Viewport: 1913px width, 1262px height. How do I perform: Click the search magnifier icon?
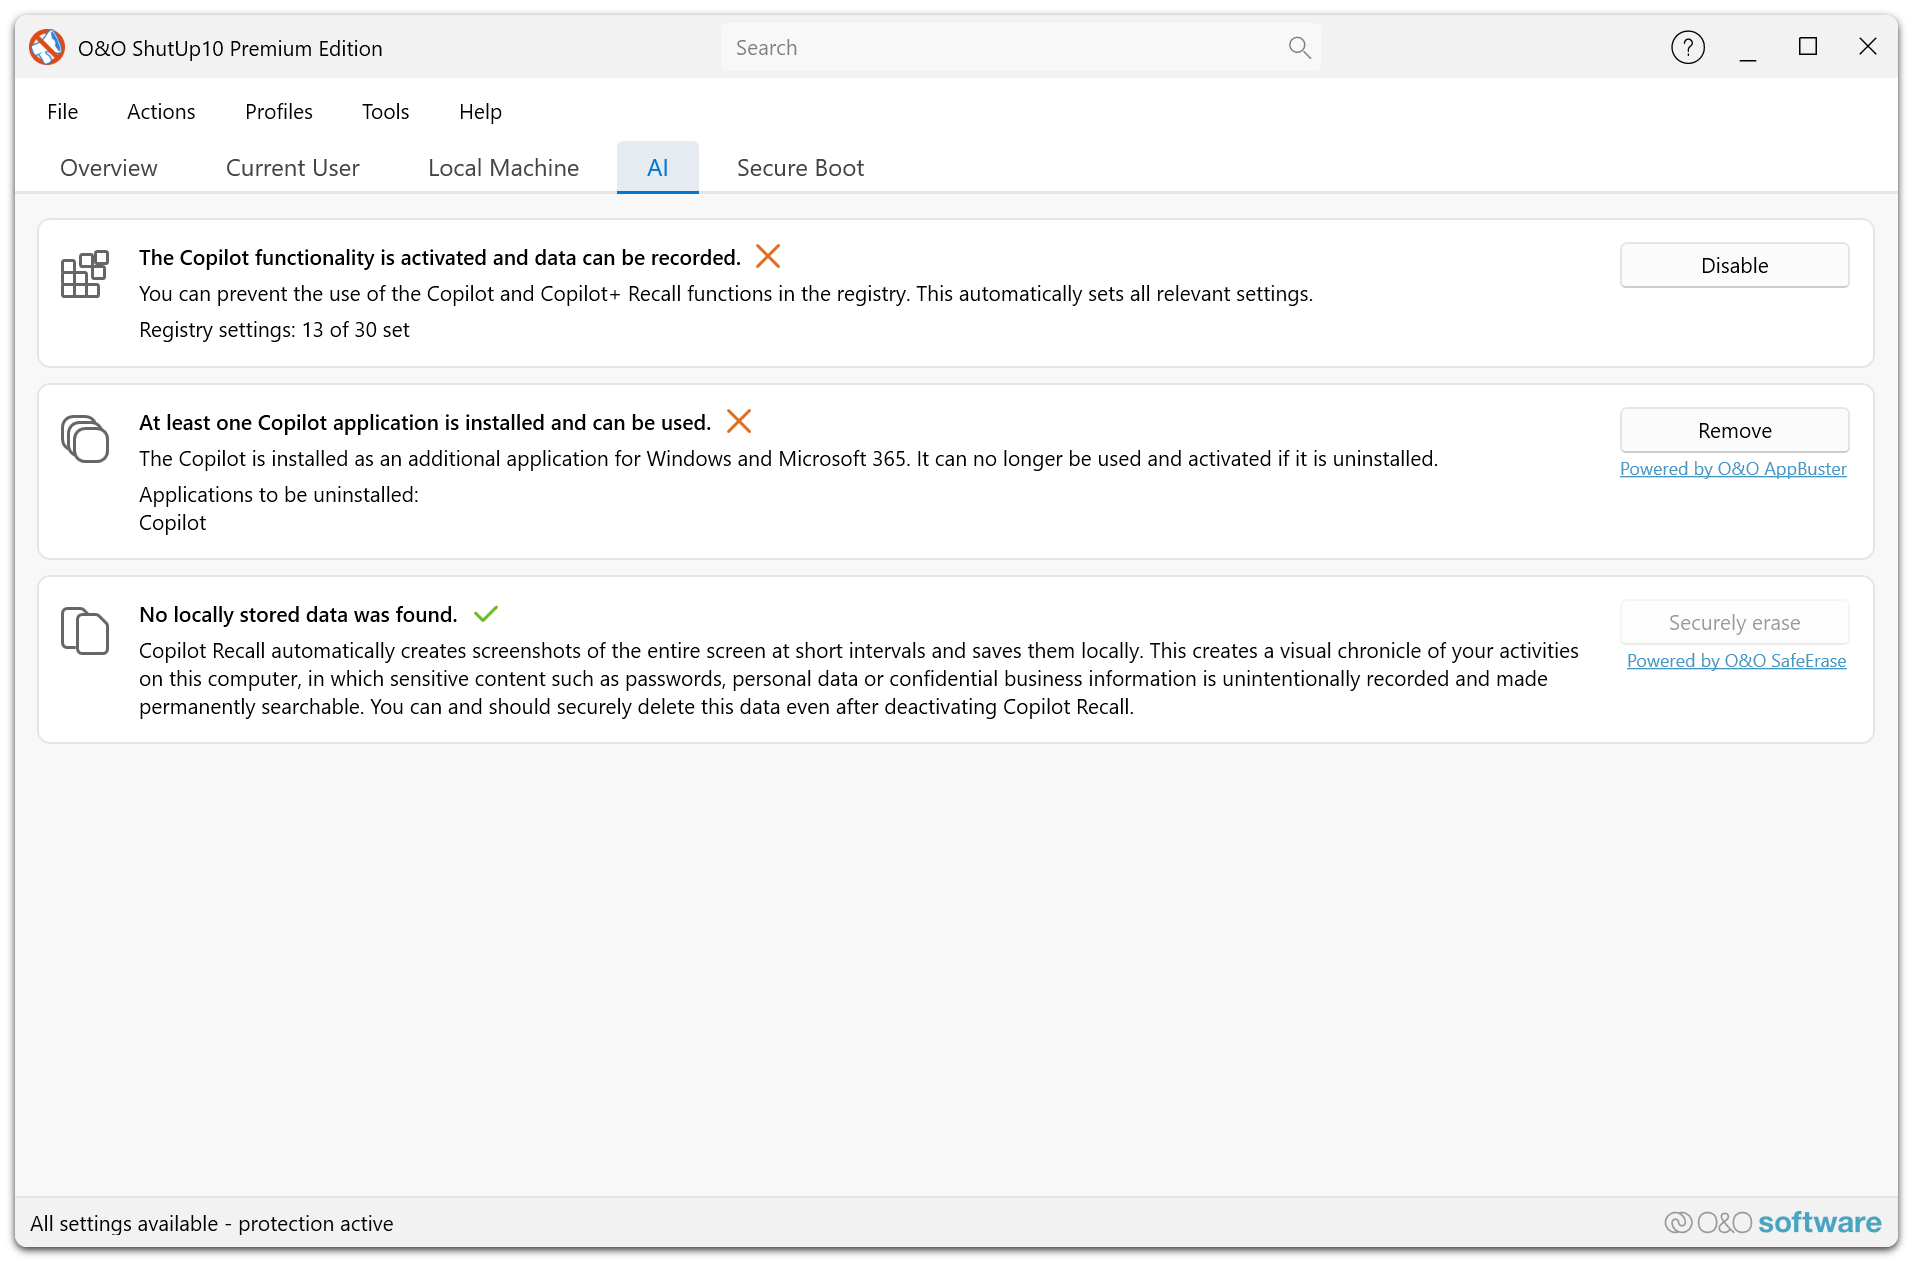click(1299, 48)
